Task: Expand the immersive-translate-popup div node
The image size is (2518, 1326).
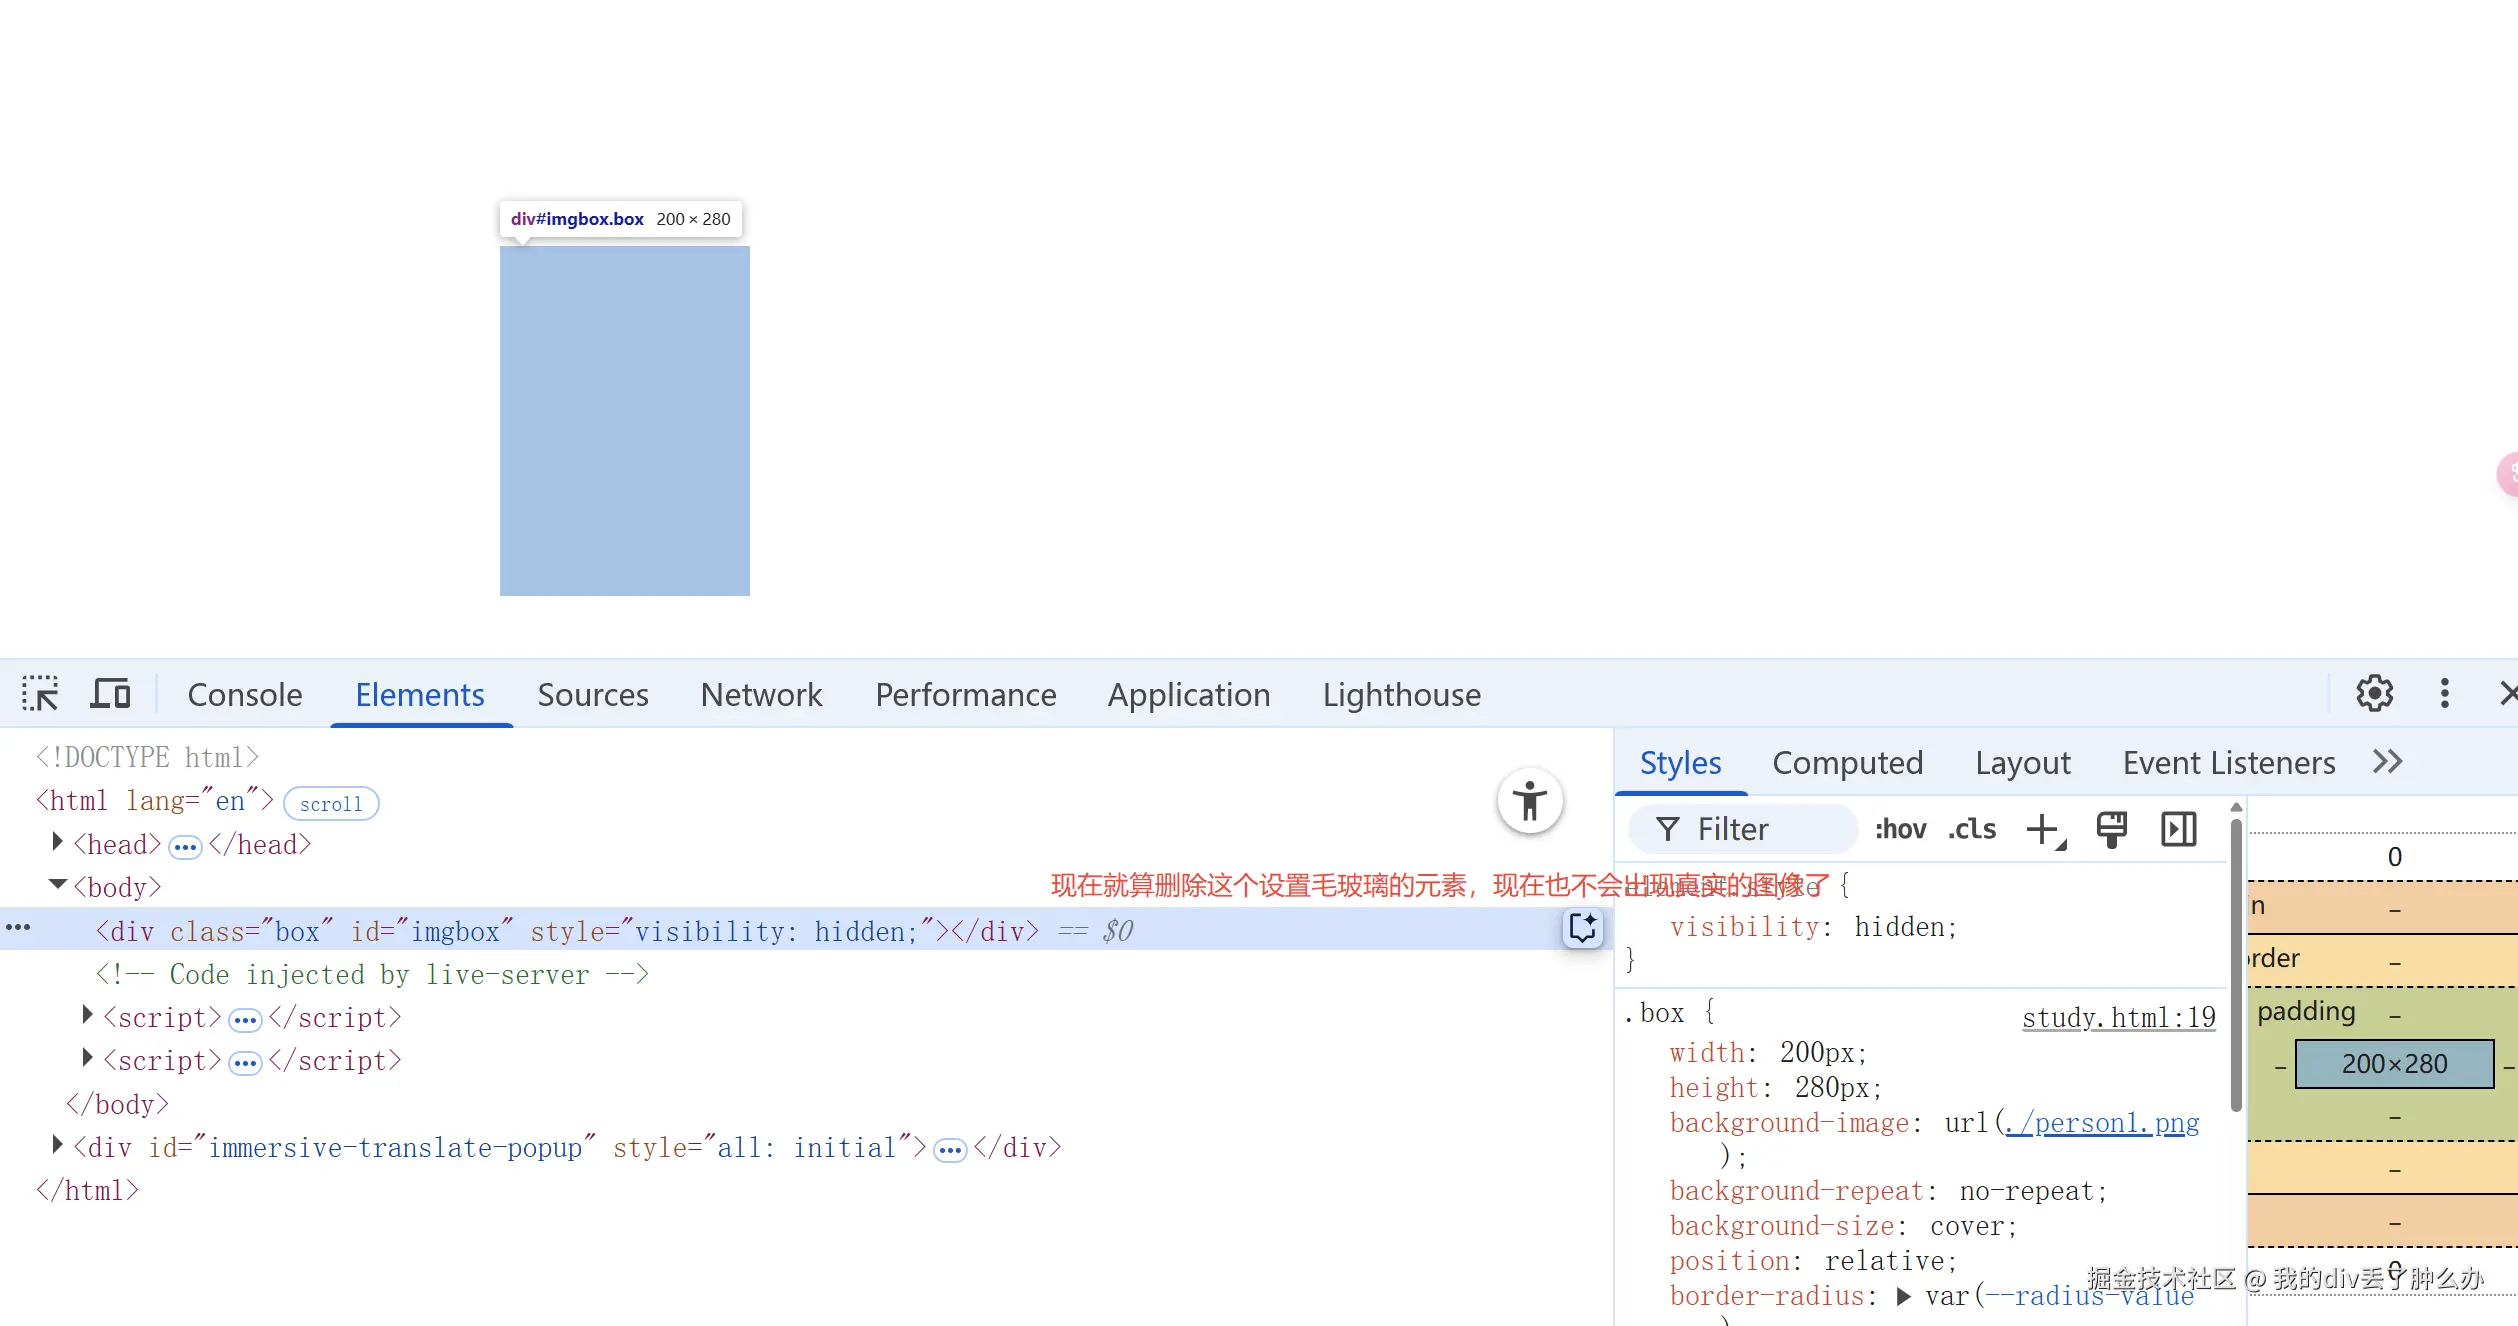Action: [58, 1145]
